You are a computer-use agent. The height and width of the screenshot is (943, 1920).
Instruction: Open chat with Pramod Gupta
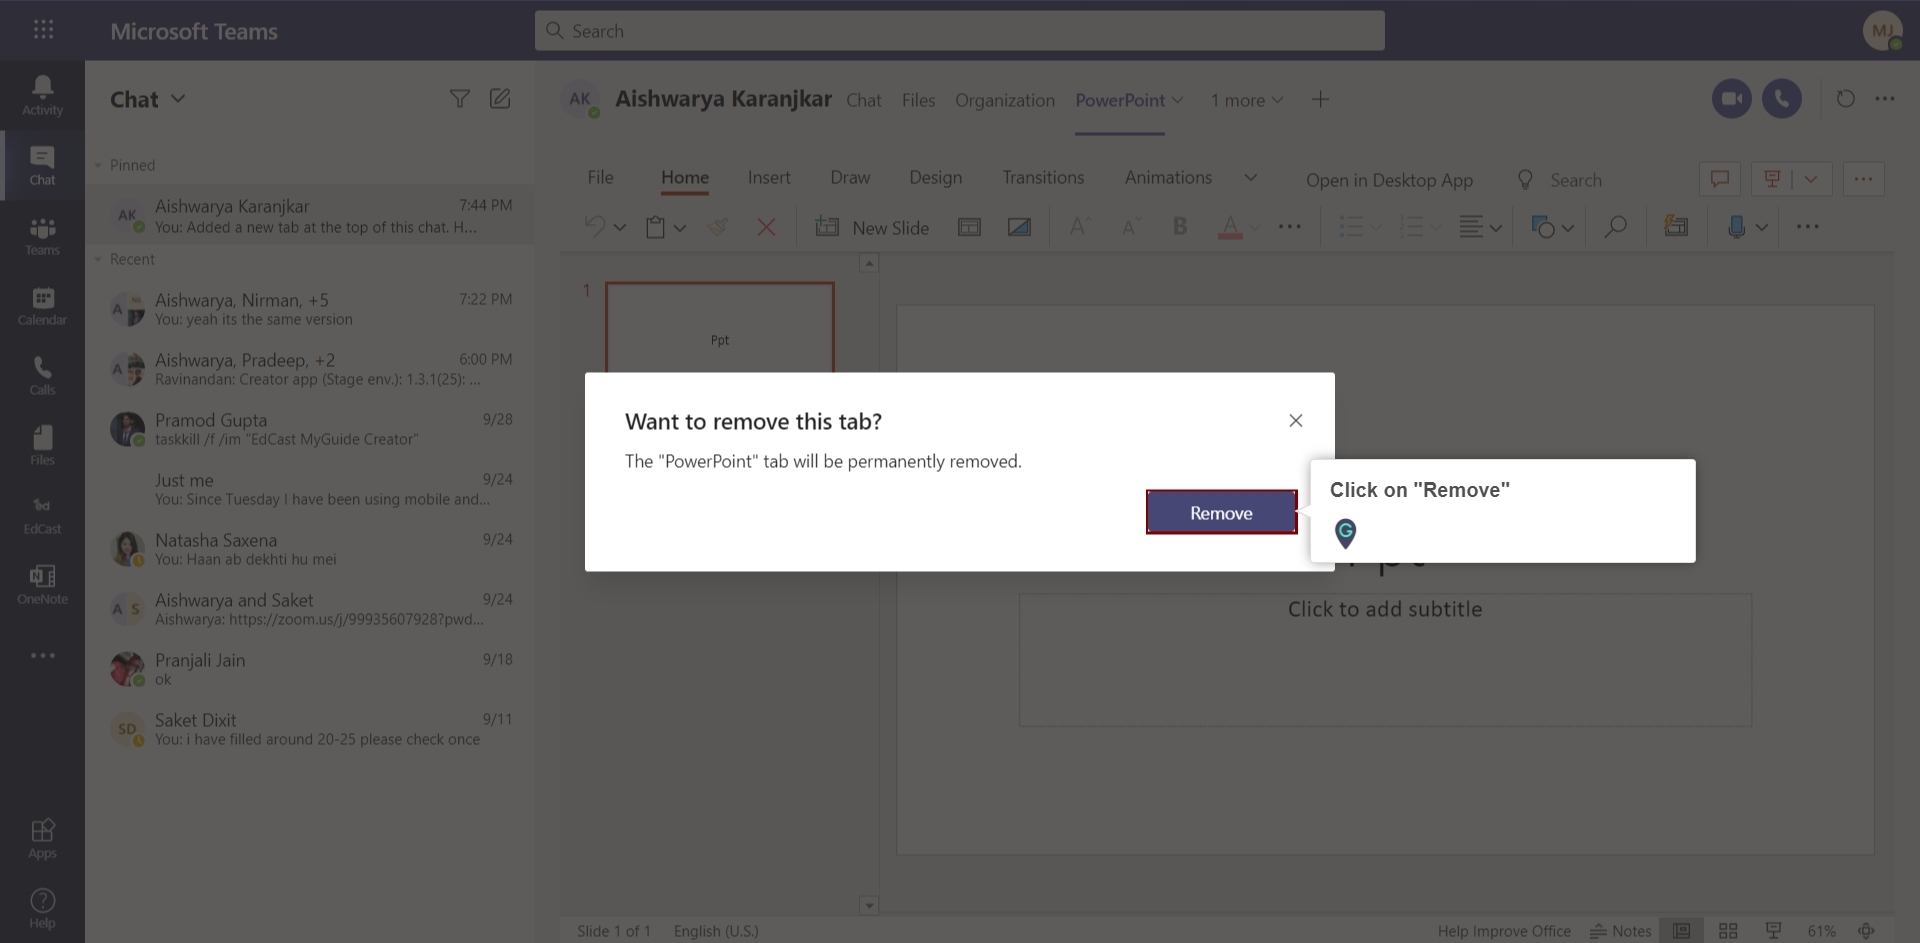point(310,429)
